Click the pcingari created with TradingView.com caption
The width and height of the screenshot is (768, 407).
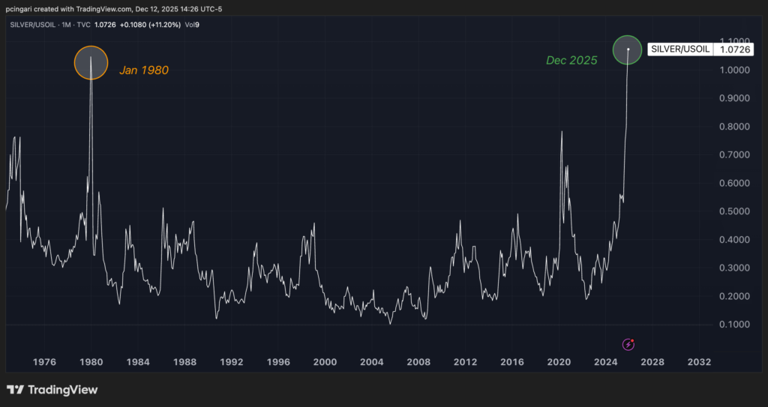click(x=114, y=9)
